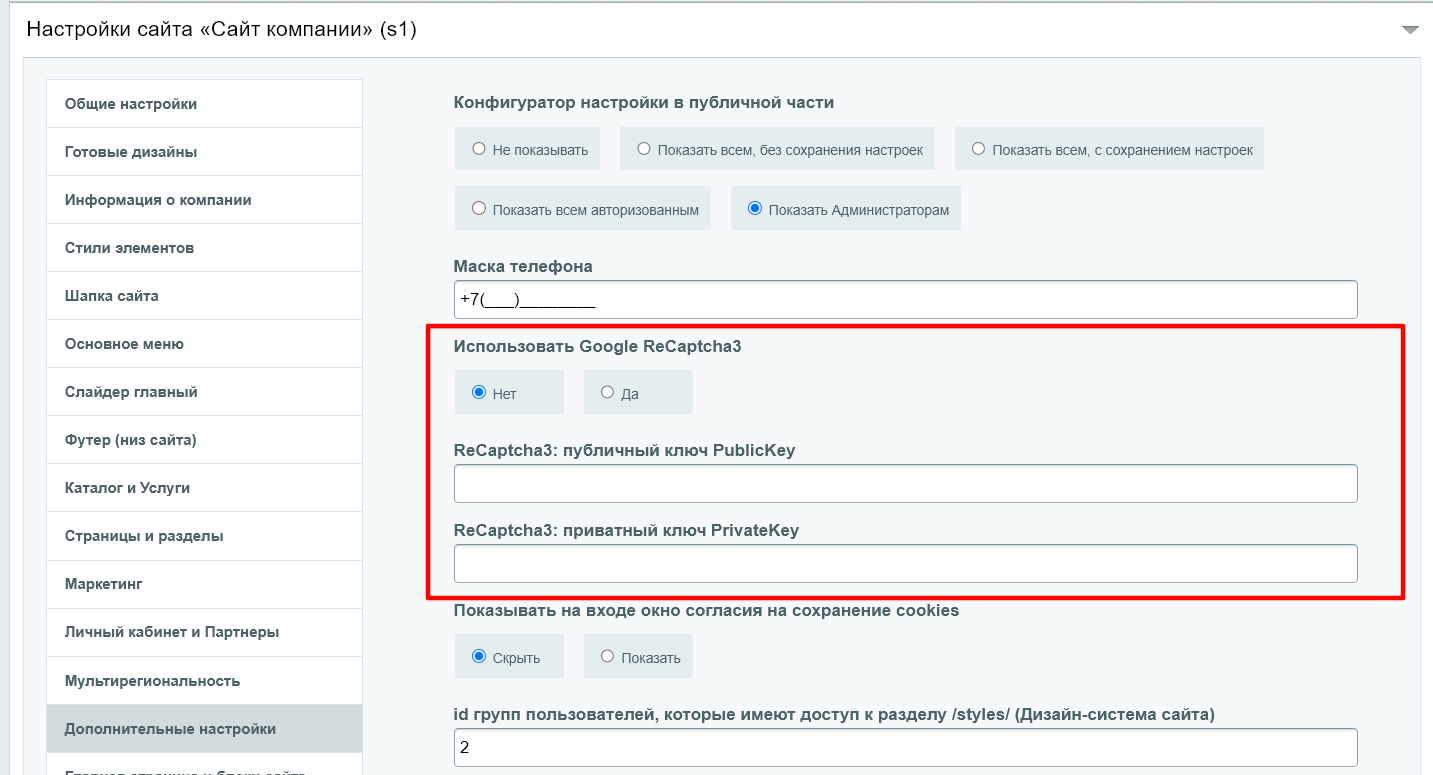
Task: Click the /styles/ user group id field
Action: (x=905, y=747)
